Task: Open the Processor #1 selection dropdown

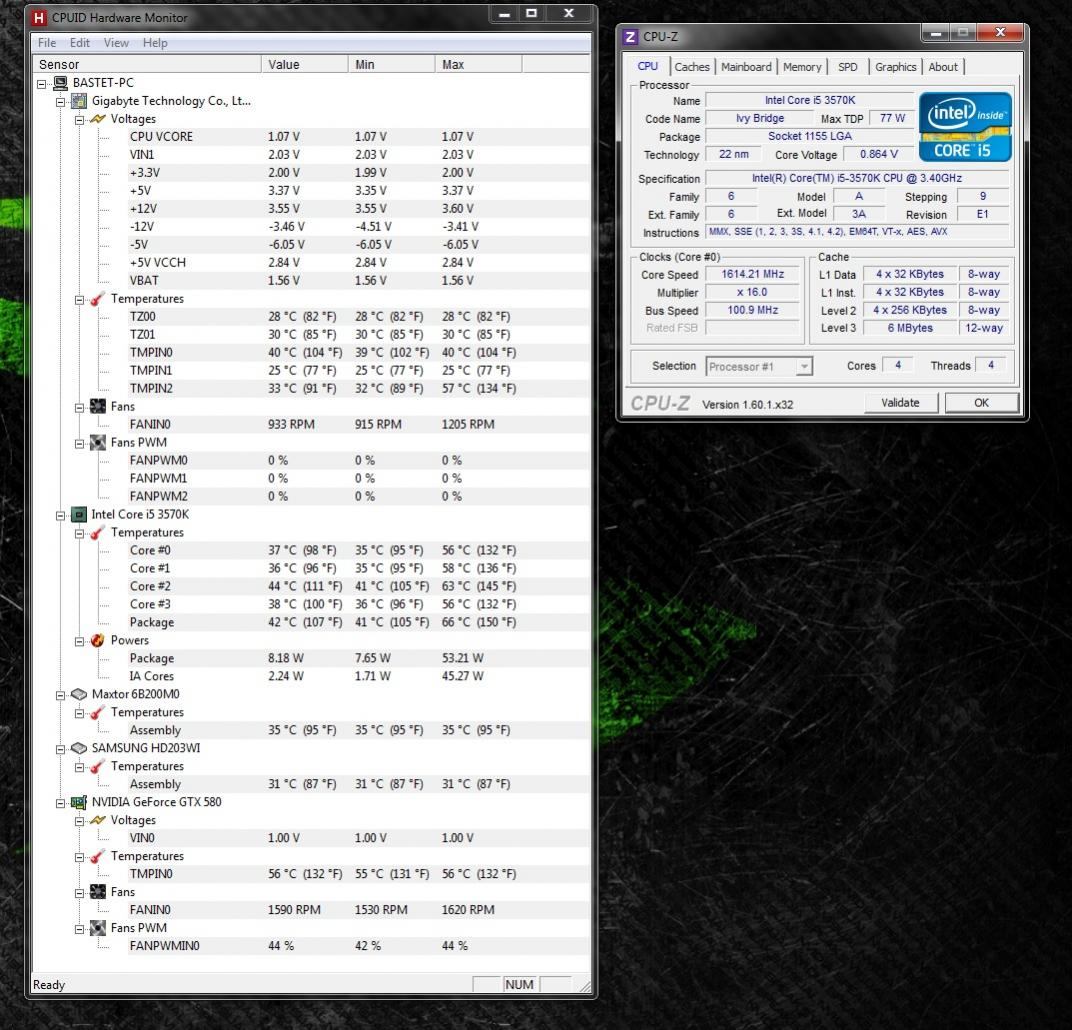Action: (804, 366)
